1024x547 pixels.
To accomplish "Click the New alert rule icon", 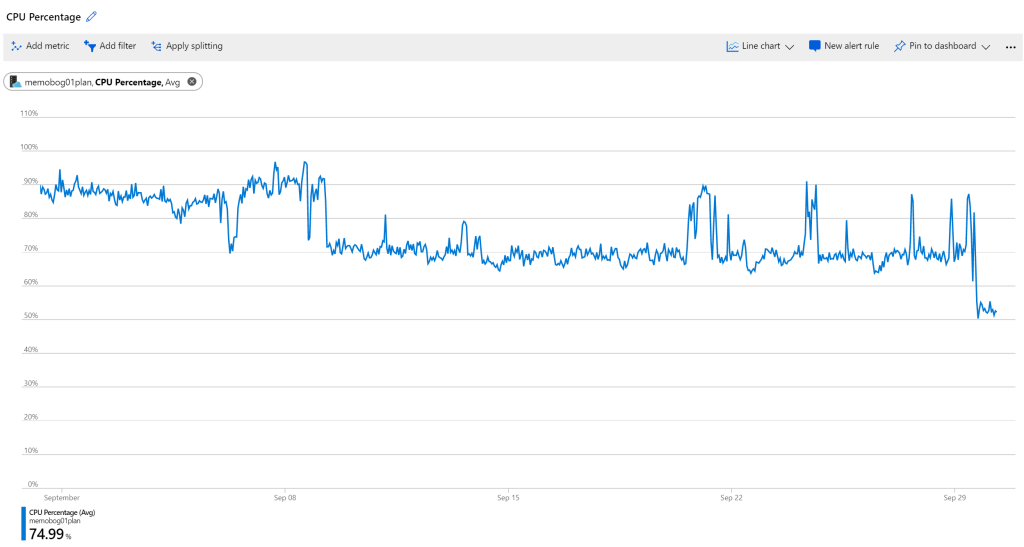I will 815,46.
